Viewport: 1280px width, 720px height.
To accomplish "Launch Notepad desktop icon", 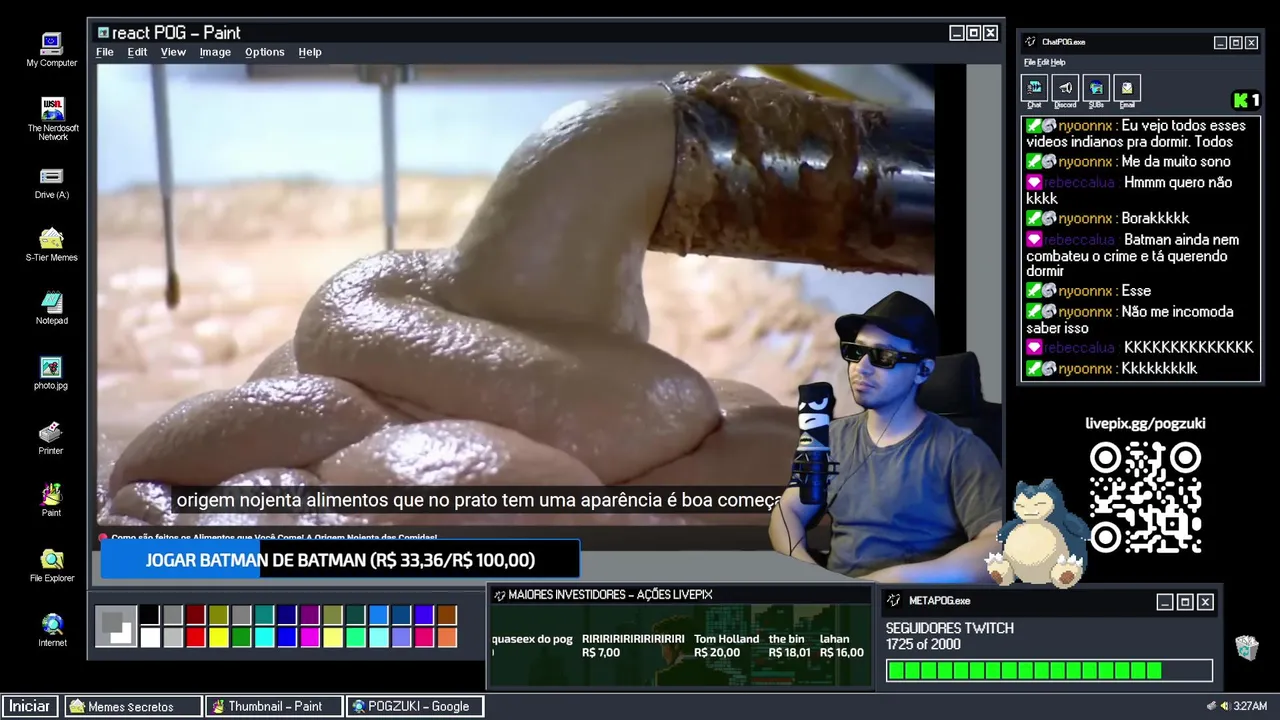I will (x=51, y=308).
